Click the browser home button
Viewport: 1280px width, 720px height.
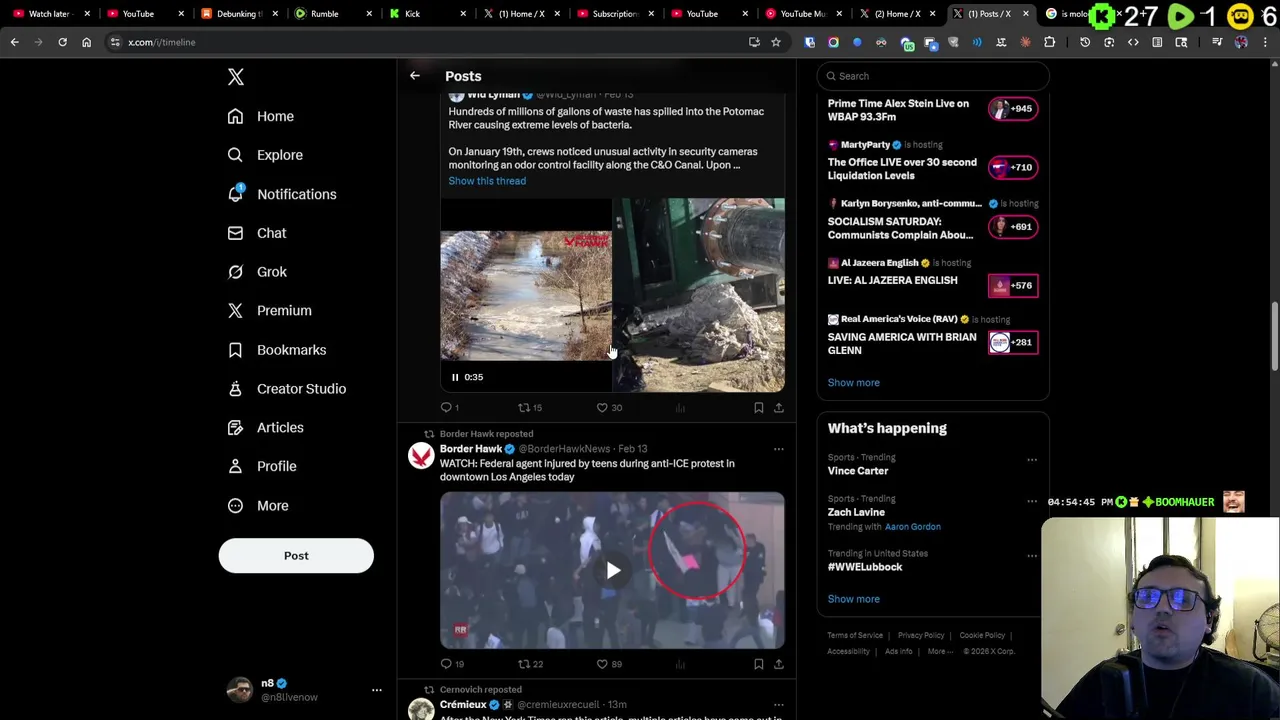86,42
